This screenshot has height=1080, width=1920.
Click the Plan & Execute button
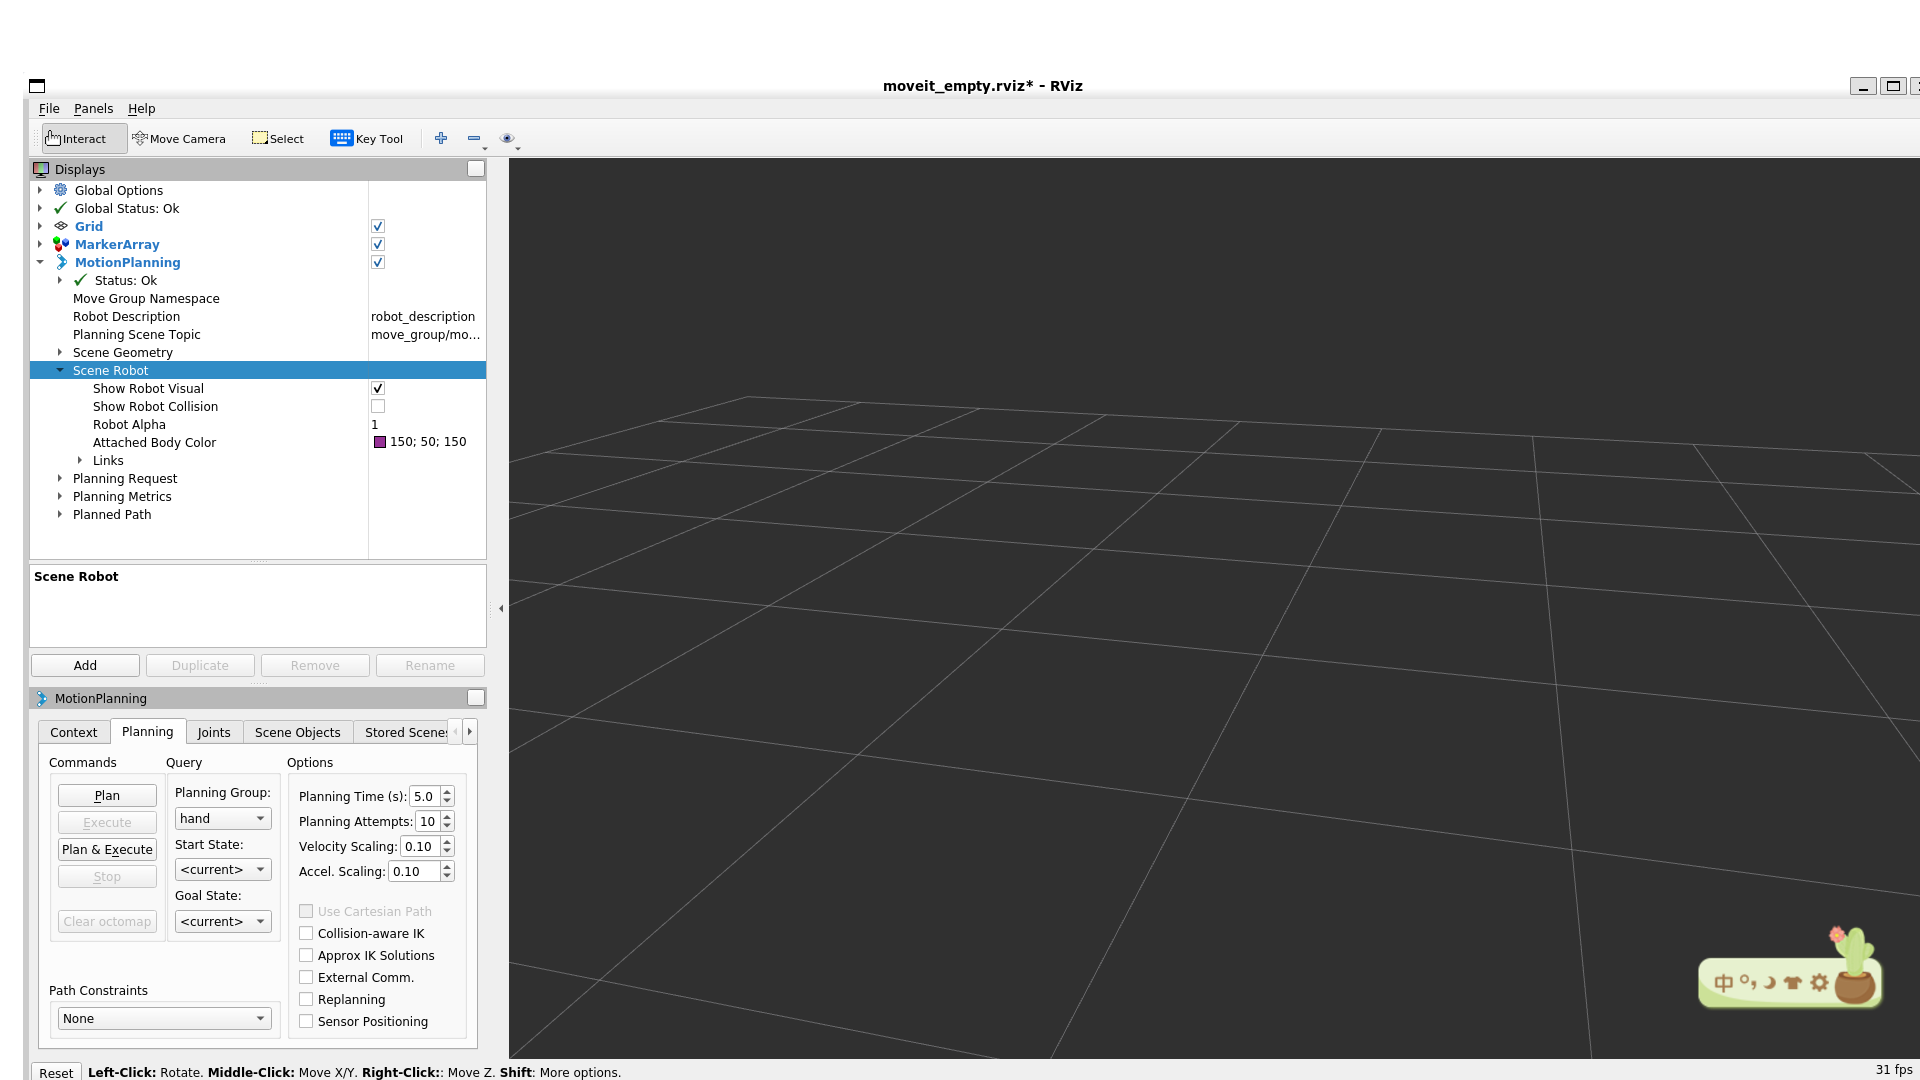click(x=107, y=849)
